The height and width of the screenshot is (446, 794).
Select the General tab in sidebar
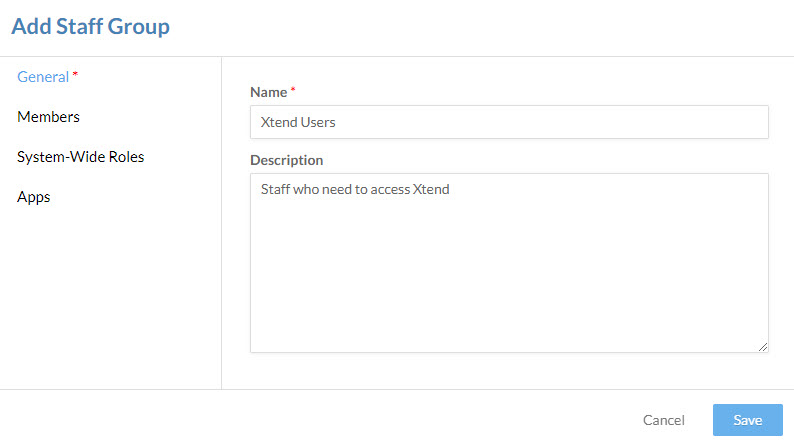pos(43,77)
